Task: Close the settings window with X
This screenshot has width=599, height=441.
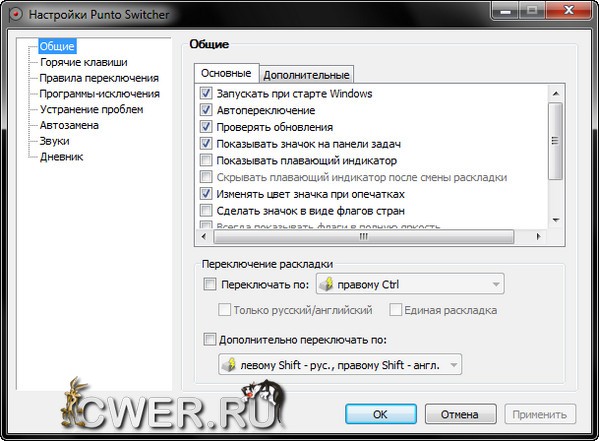Action: (x=569, y=11)
